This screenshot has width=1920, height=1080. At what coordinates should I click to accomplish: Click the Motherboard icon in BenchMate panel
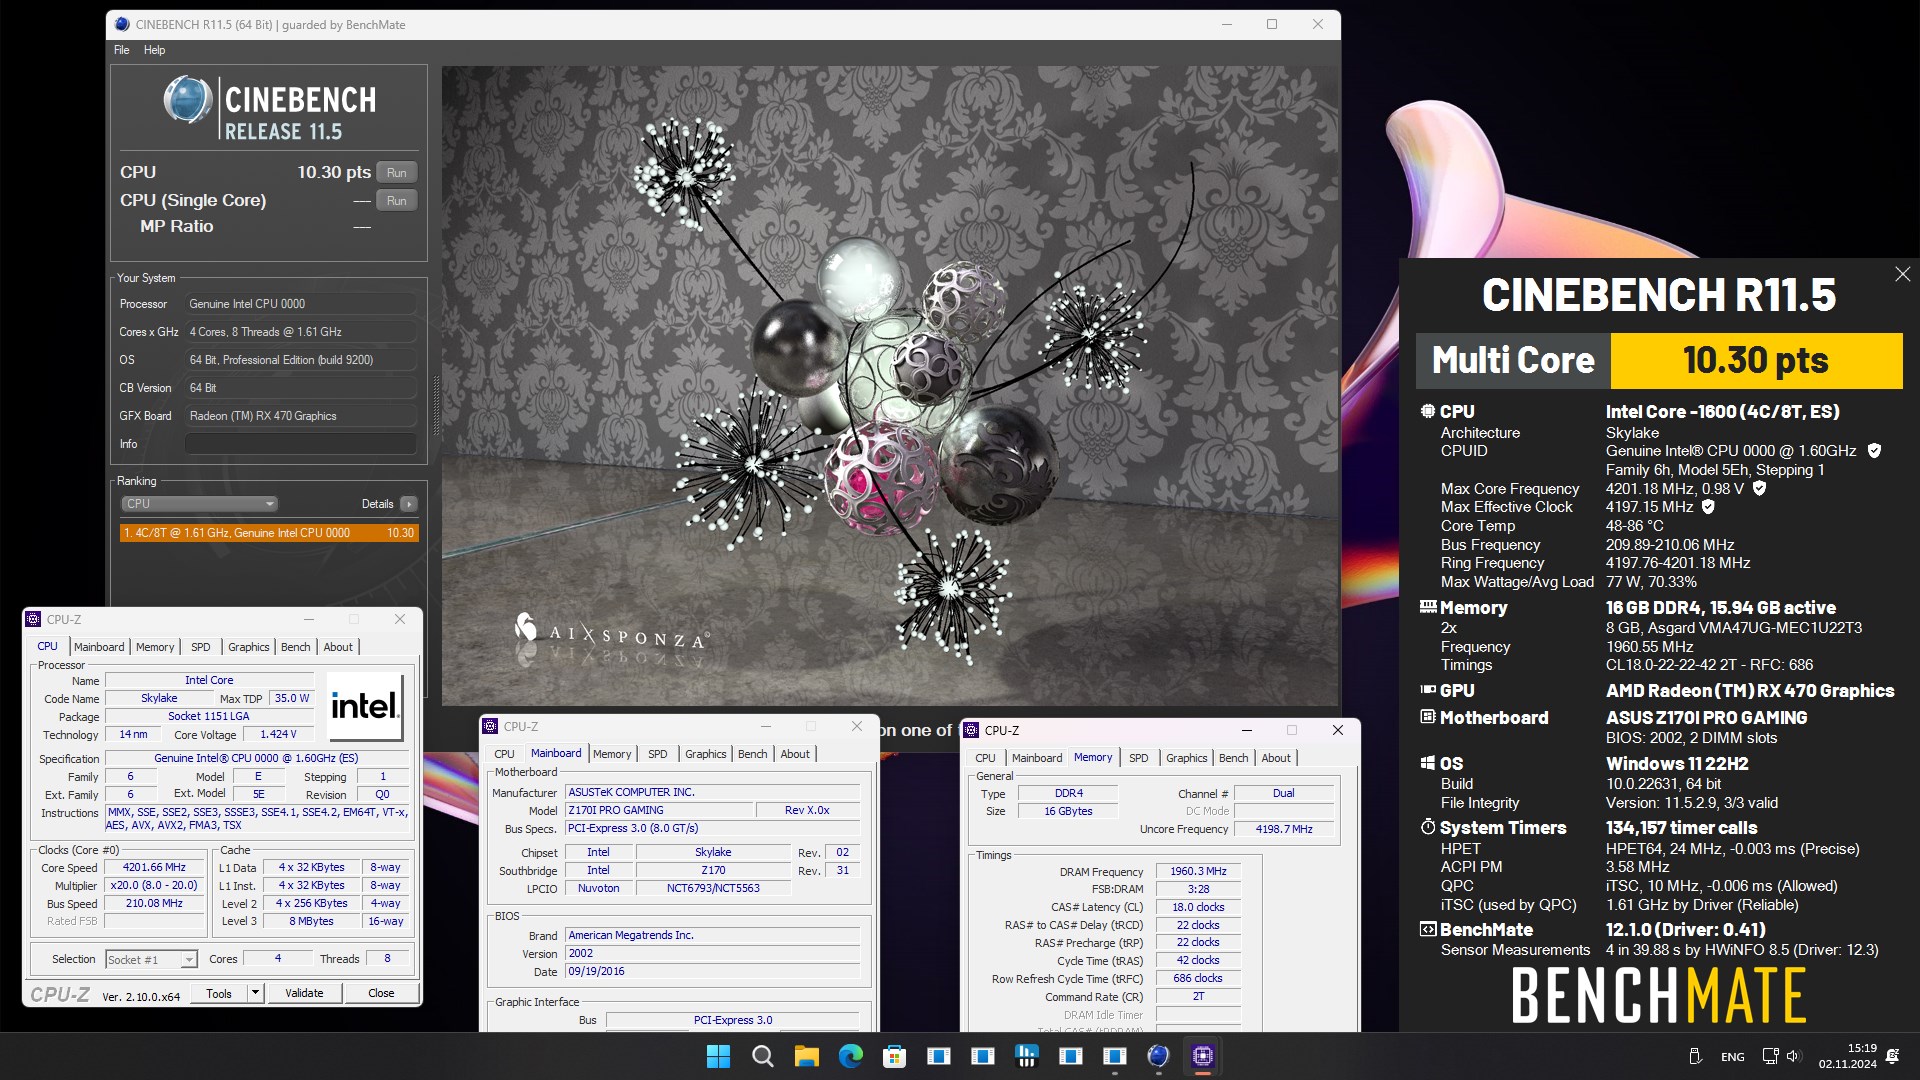point(1428,717)
